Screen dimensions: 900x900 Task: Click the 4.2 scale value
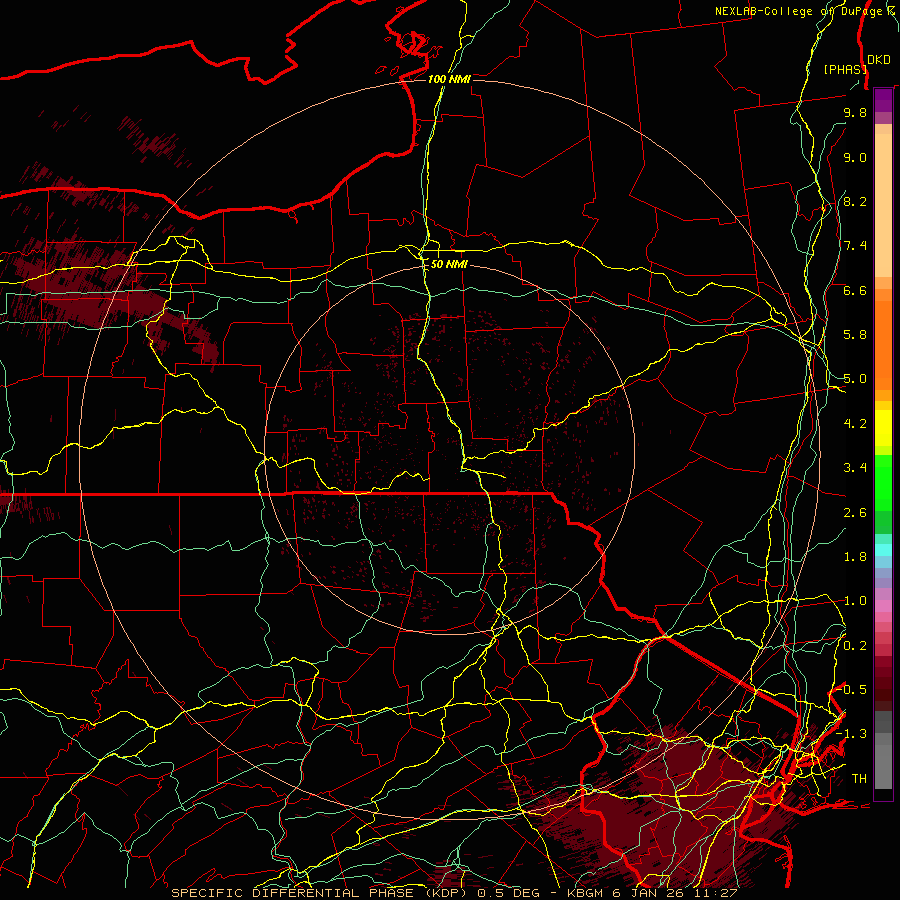pos(855,424)
